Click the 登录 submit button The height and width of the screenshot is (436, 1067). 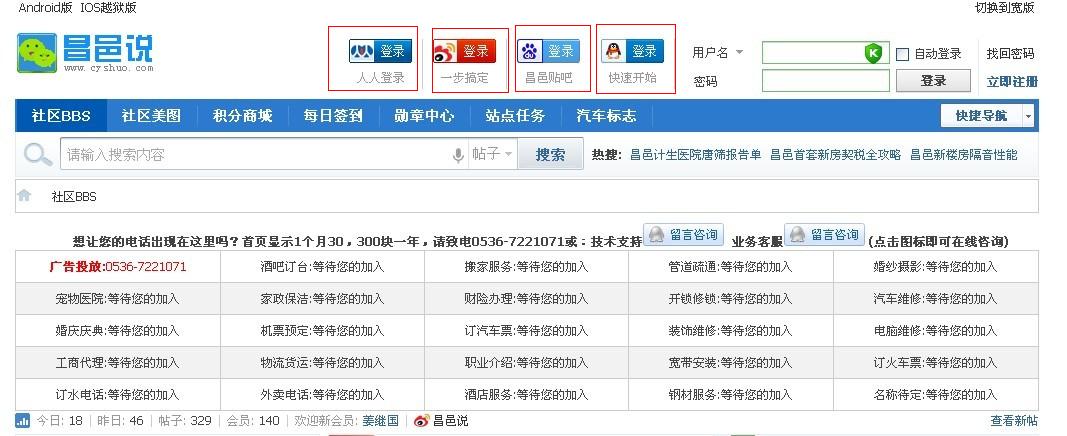pyautogui.click(x=933, y=81)
